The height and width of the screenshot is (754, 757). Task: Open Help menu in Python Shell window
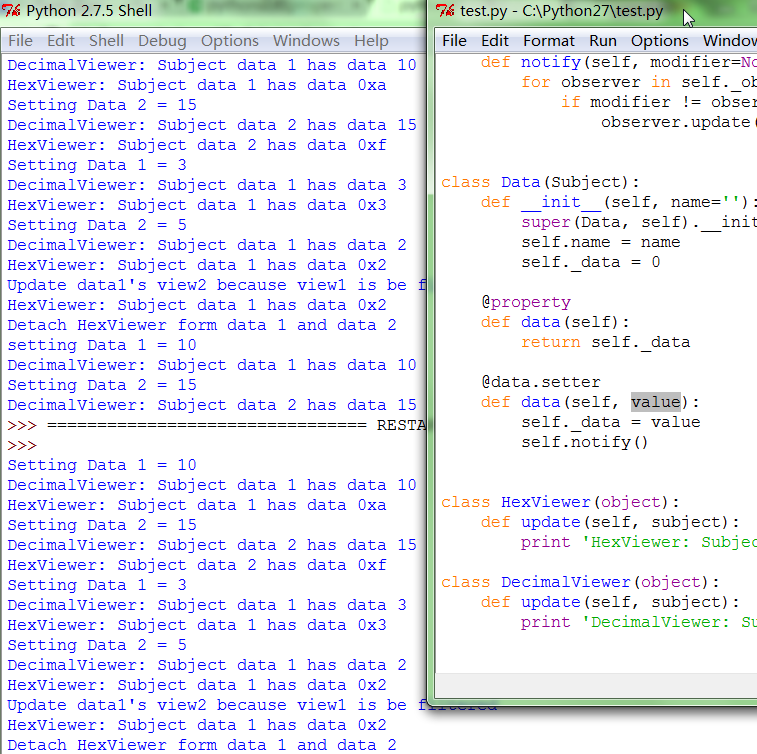pyautogui.click(x=371, y=41)
